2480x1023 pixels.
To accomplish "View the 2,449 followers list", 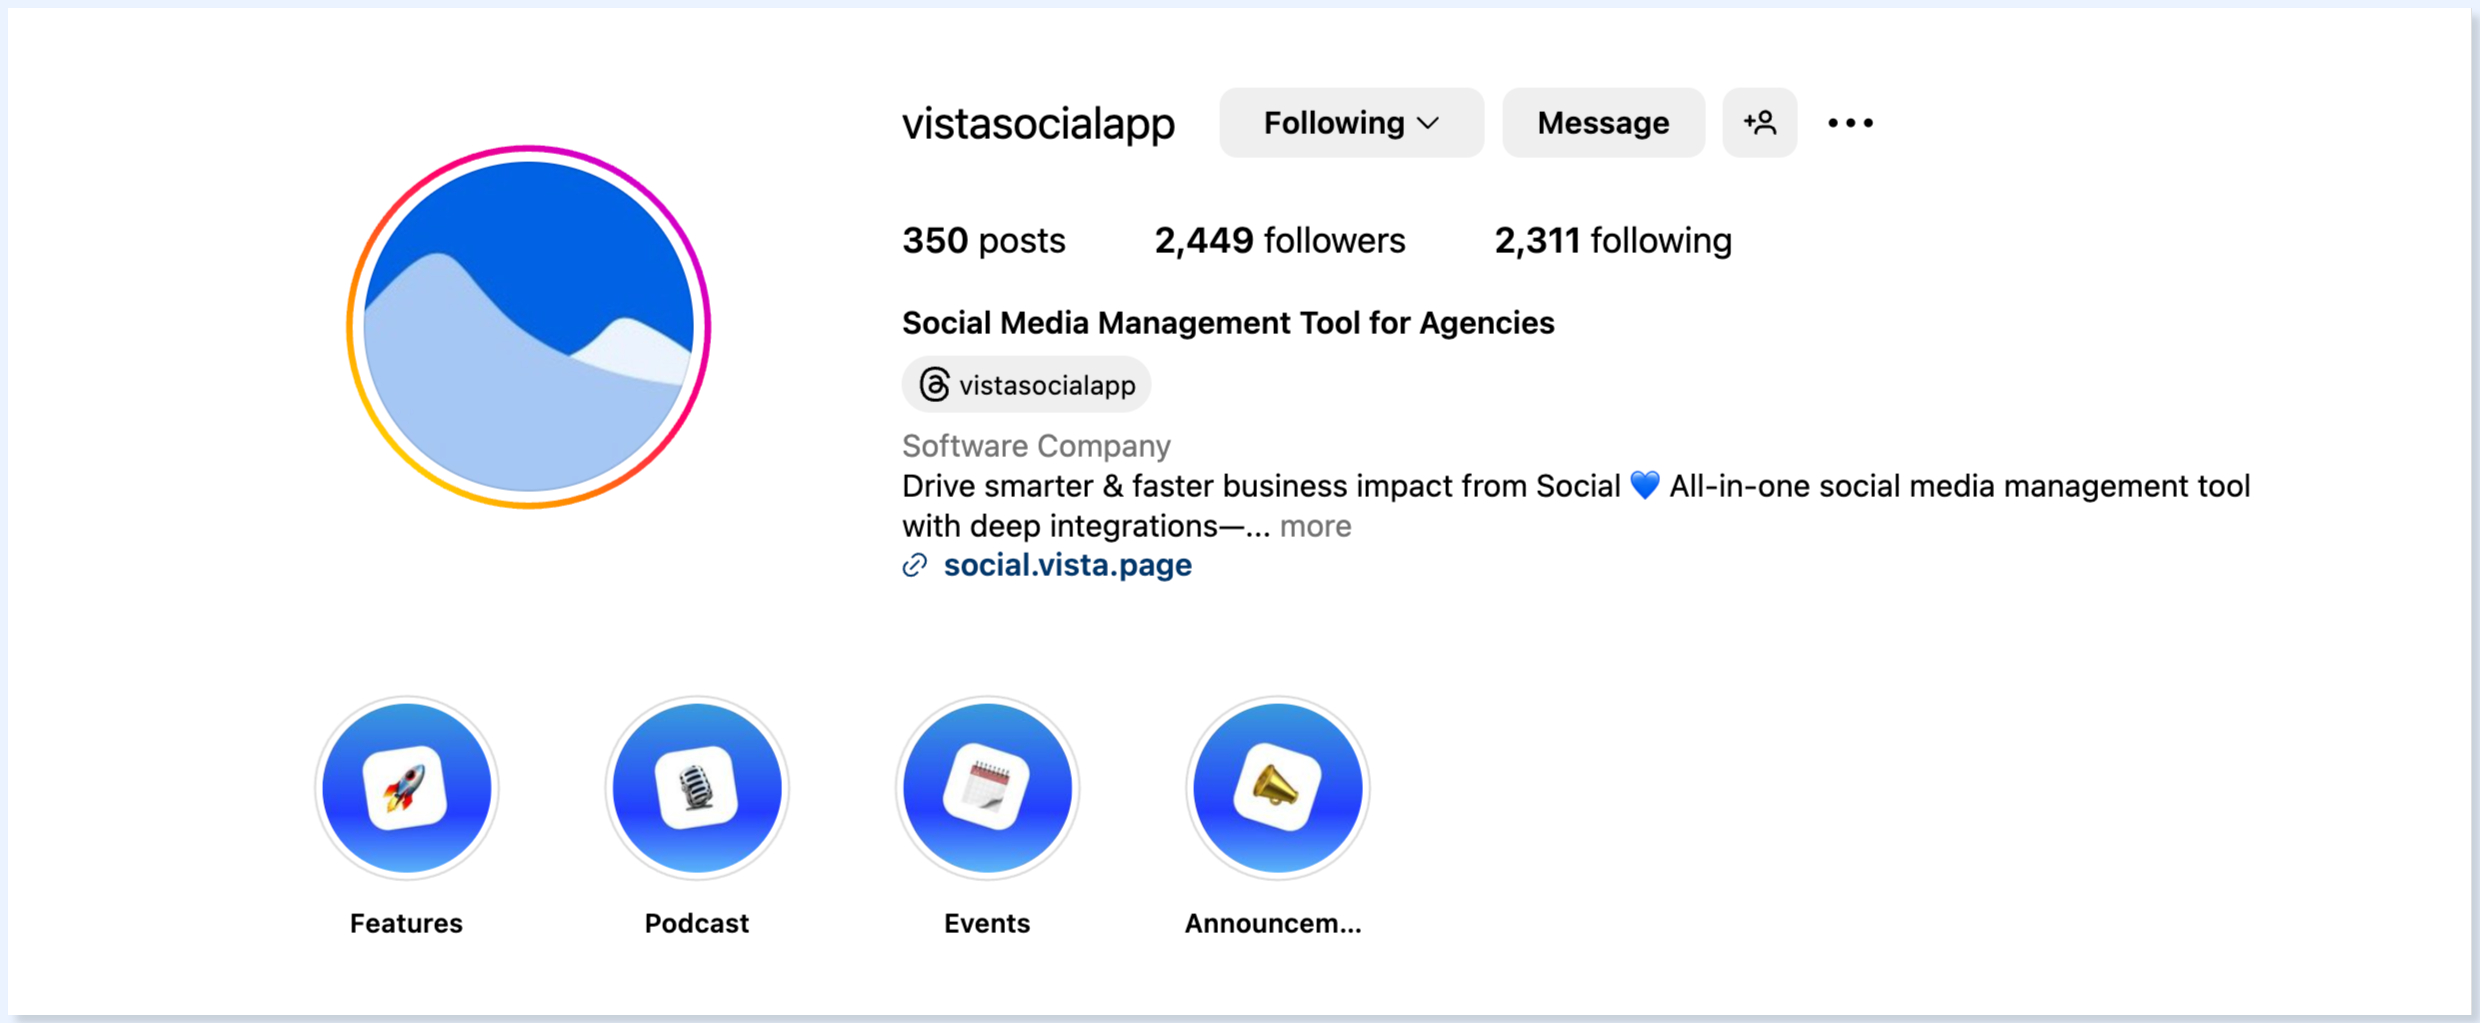I will 1279,241.
